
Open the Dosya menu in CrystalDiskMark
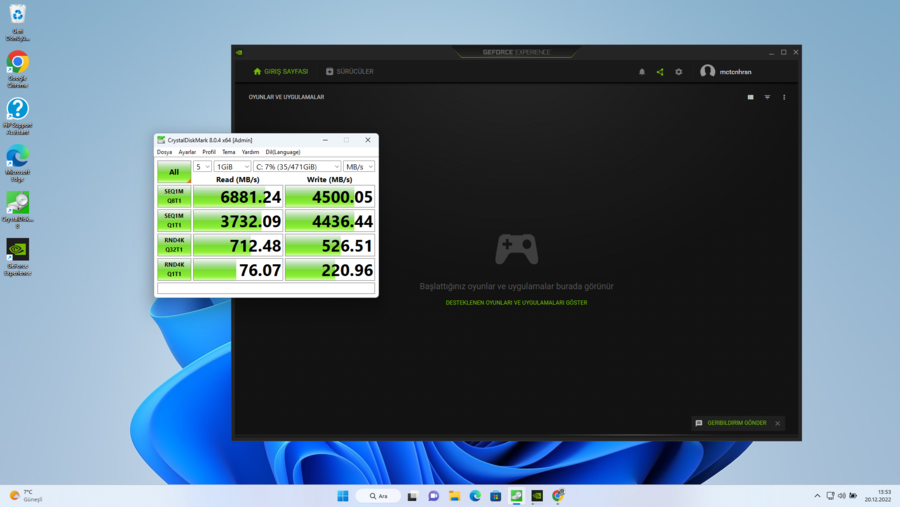tap(164, 152)
